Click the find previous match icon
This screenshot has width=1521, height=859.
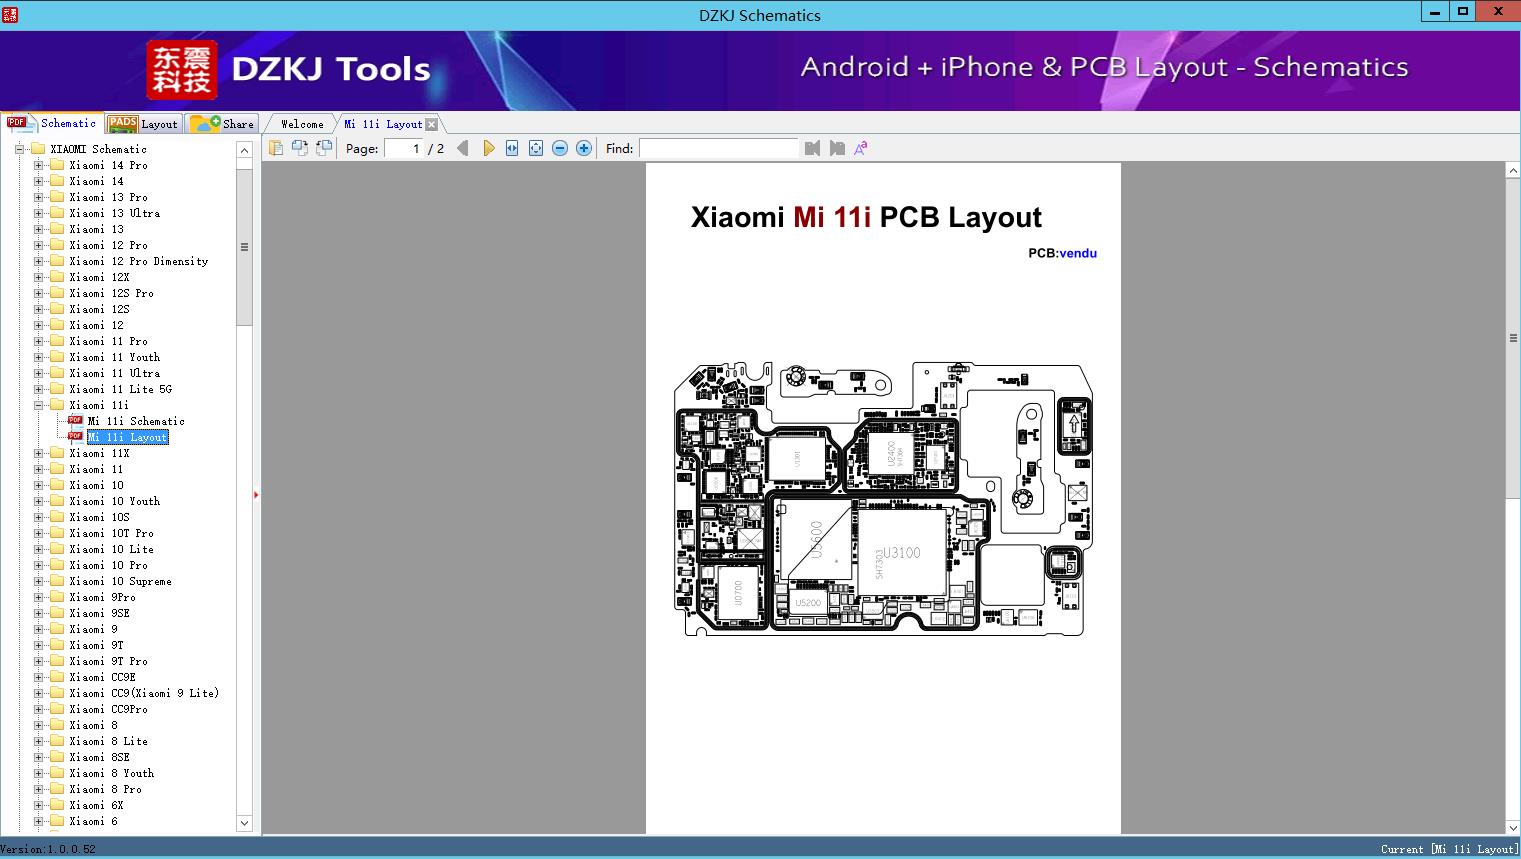pyautogui.click(x=812, y=148)
